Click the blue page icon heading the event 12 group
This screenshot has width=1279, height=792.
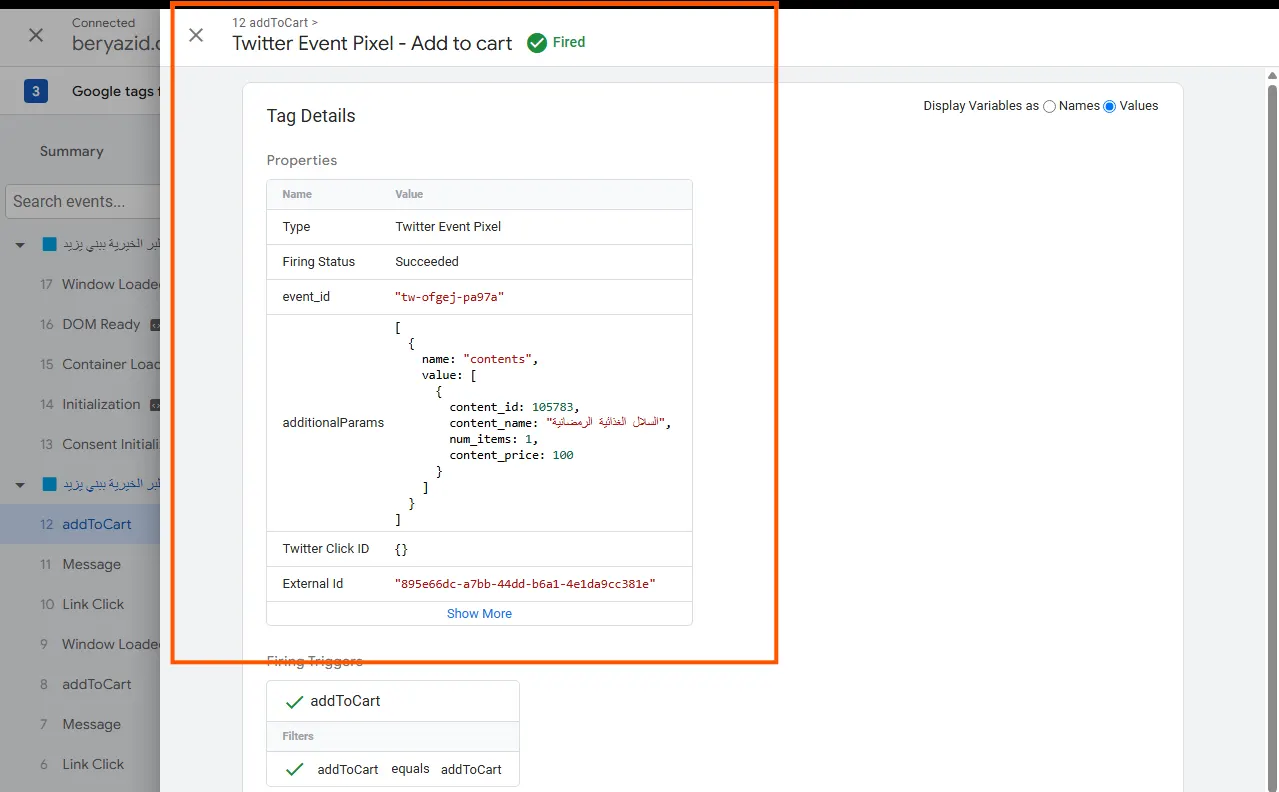coord(49,484)
